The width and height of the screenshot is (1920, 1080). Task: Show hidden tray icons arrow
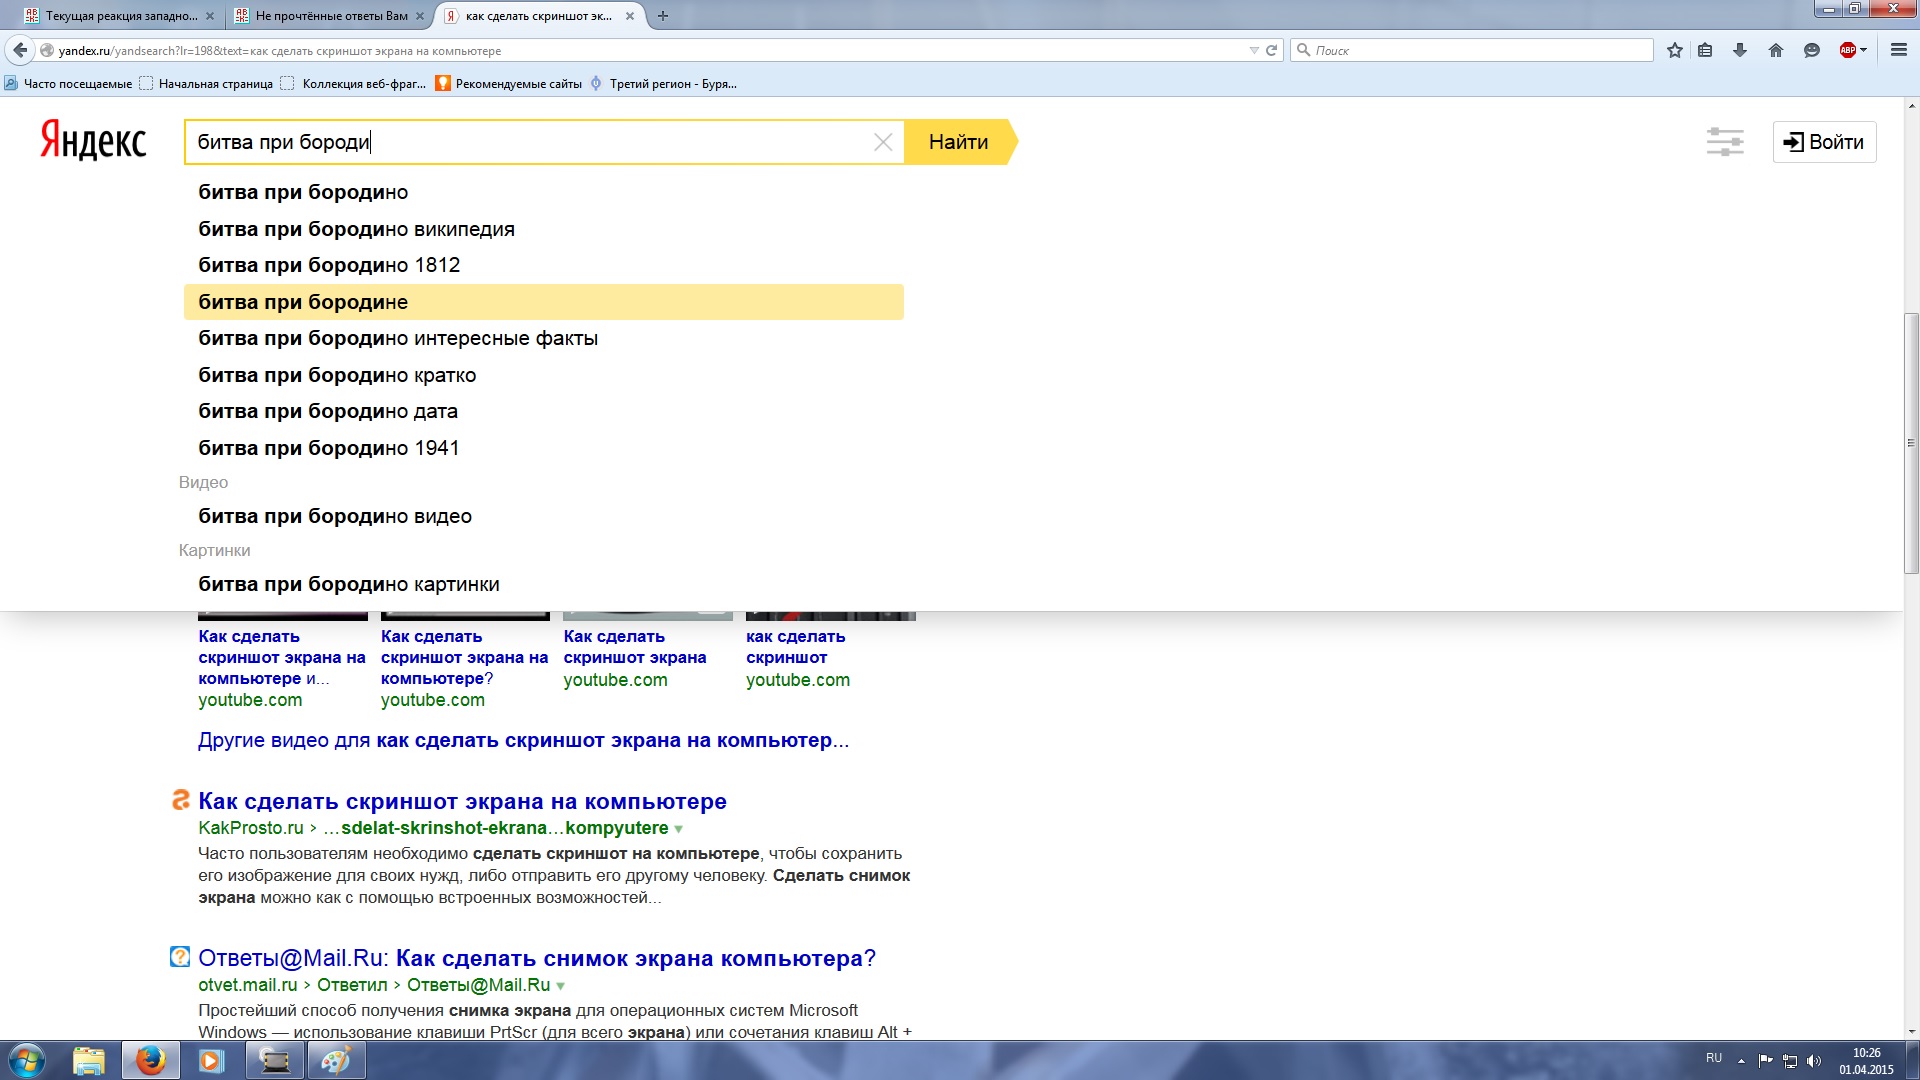pos(1741,1061)
